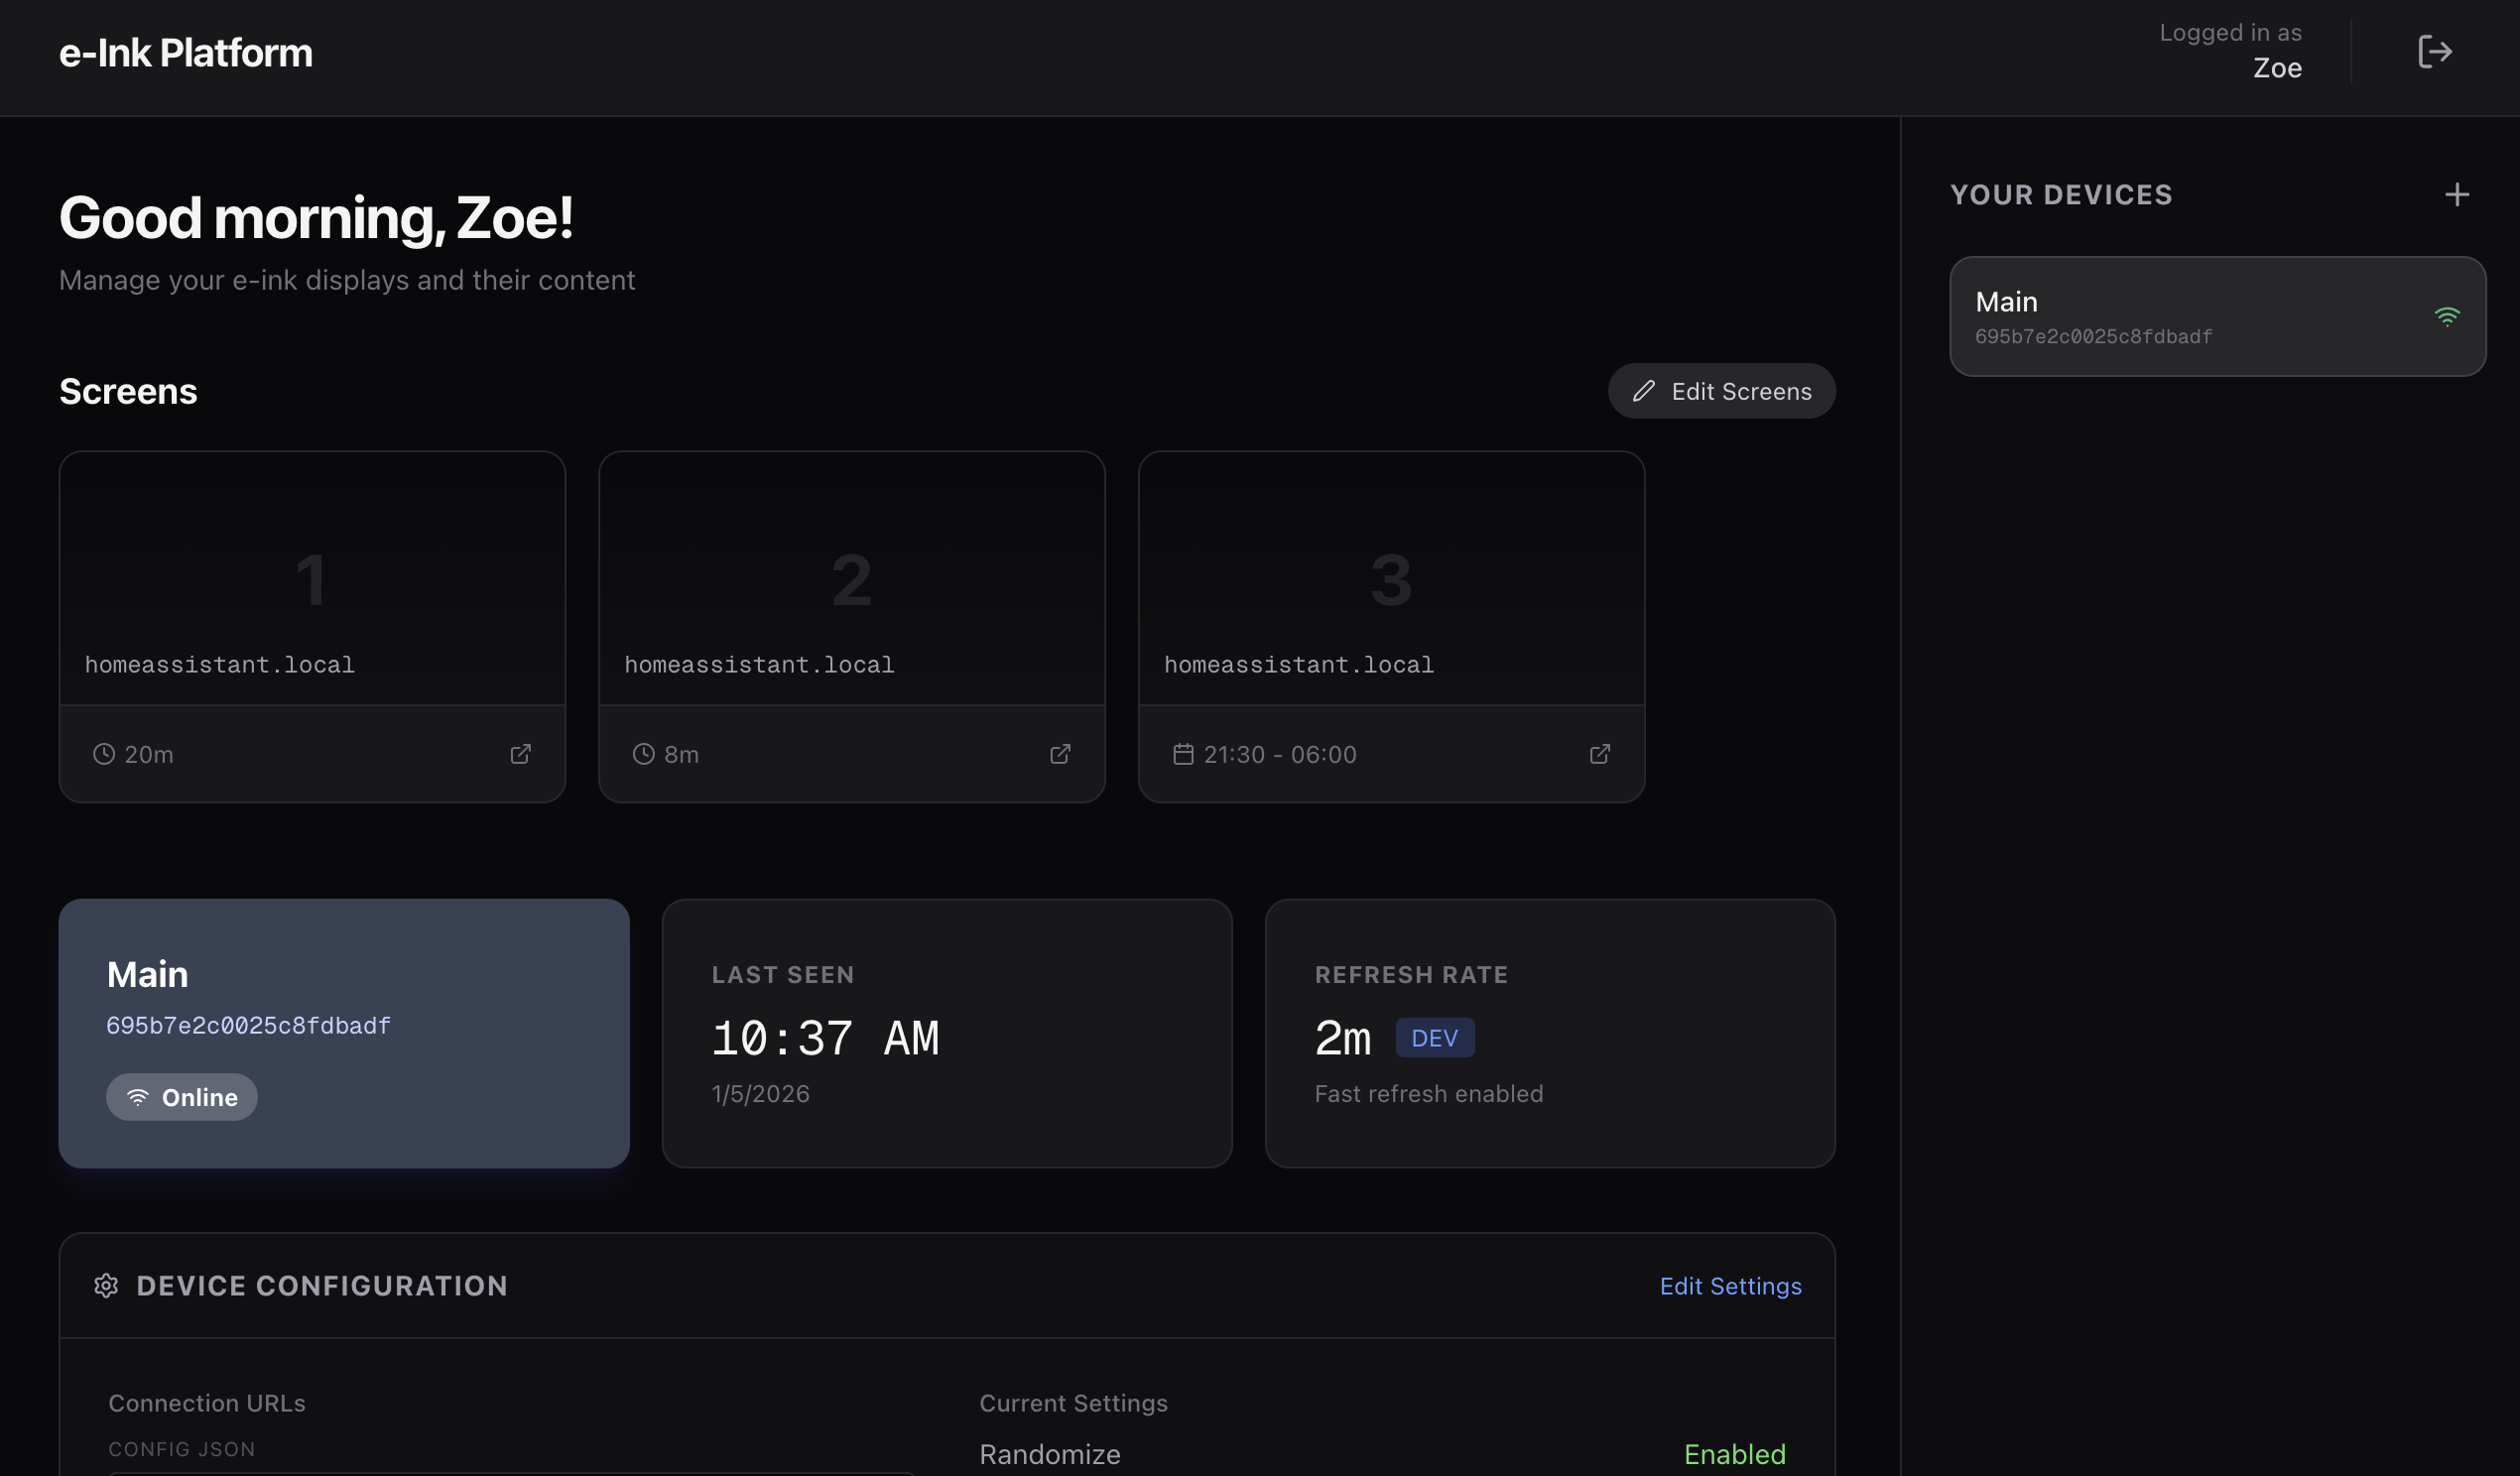The width and height of the screenshot is (2520, 1476).
Task: Click the Randomize Enabled setting value
Action: coord(1734,1454)
